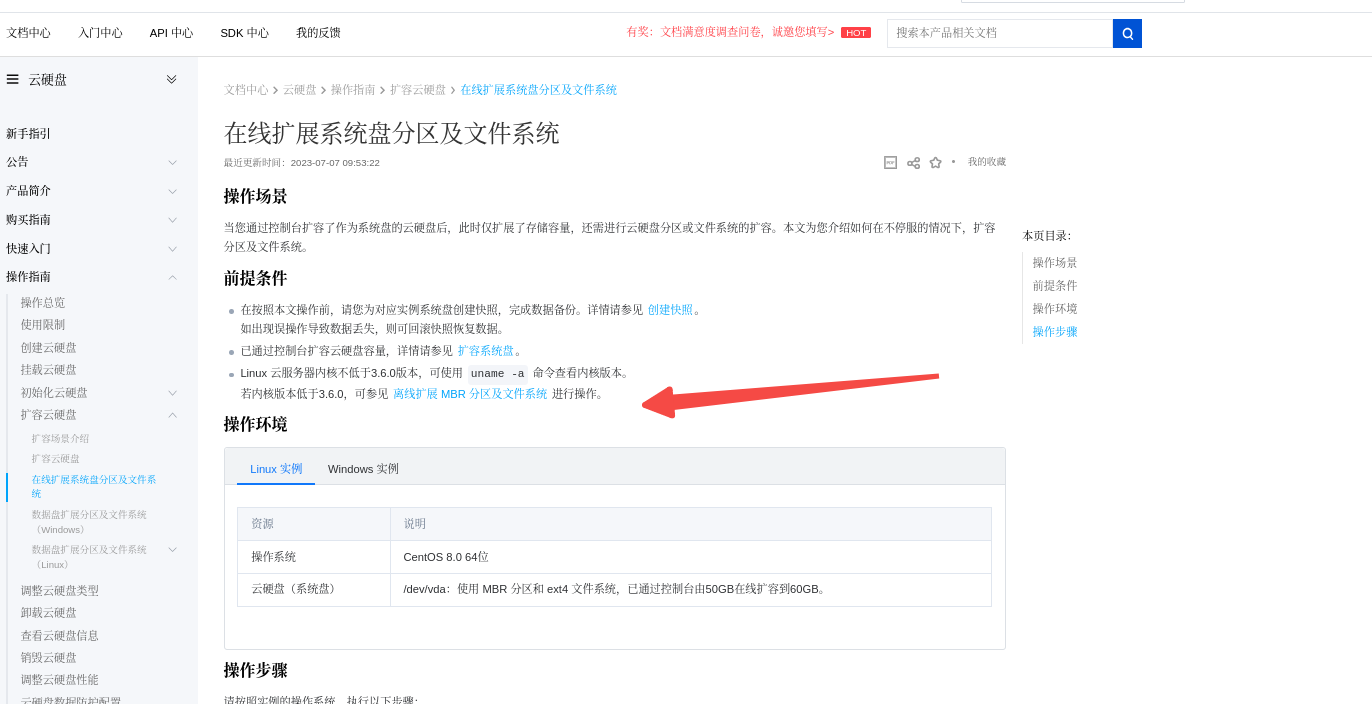Expand the 购买指南 section

[x=172, y=220]
